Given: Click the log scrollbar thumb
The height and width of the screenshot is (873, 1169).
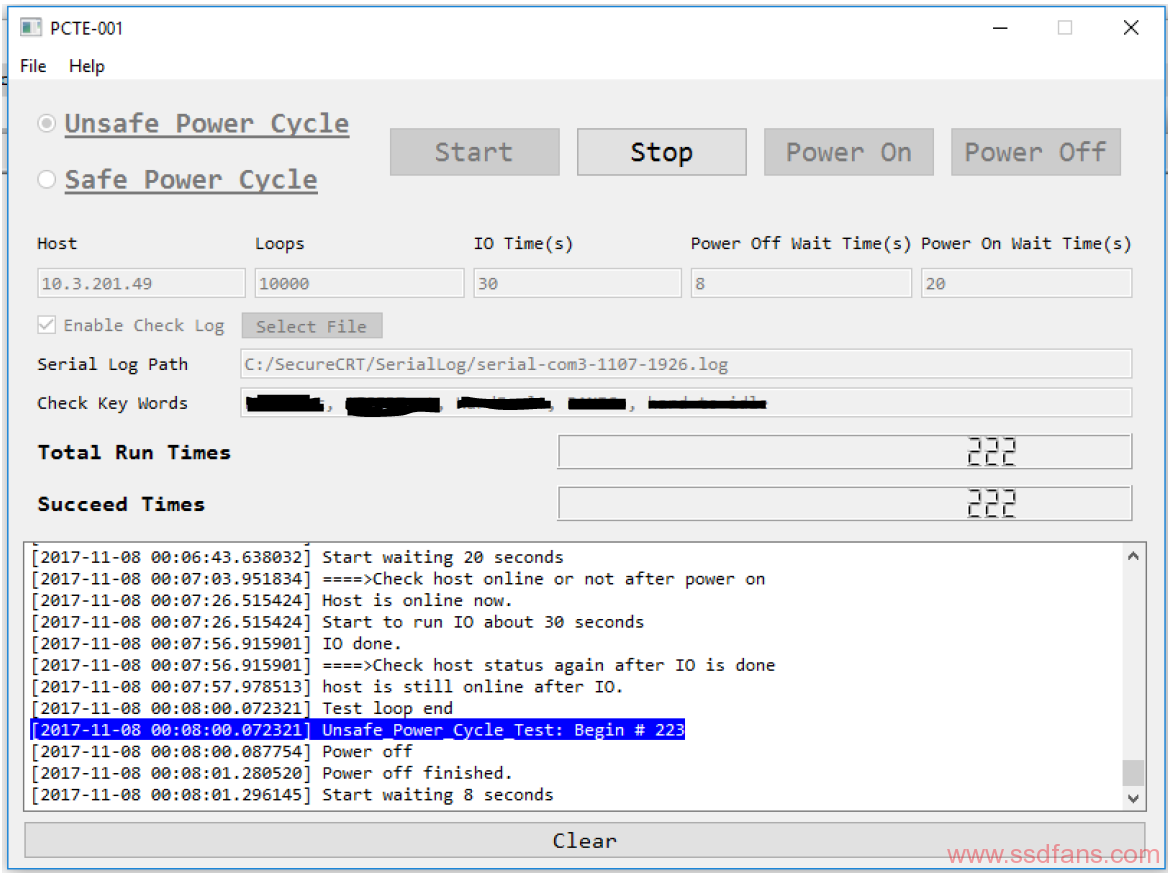Looking at the screenshot, I should (1133, 772).
